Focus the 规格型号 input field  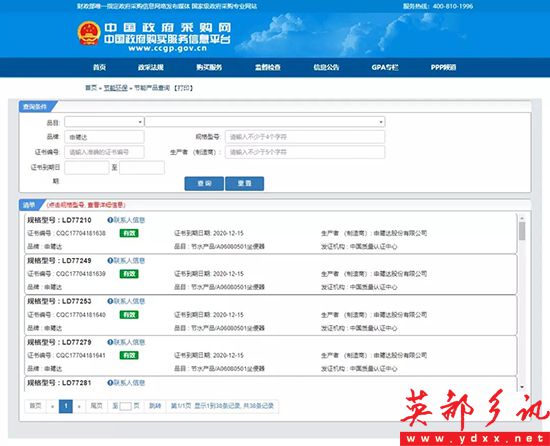click(x=305, y=137)
